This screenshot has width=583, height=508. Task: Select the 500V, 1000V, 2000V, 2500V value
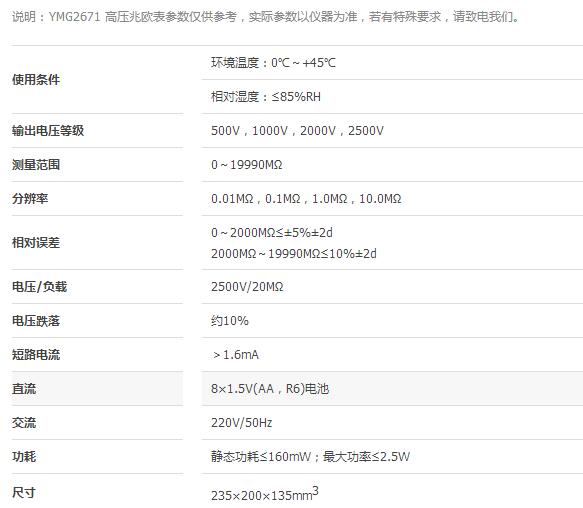(297, 131)
